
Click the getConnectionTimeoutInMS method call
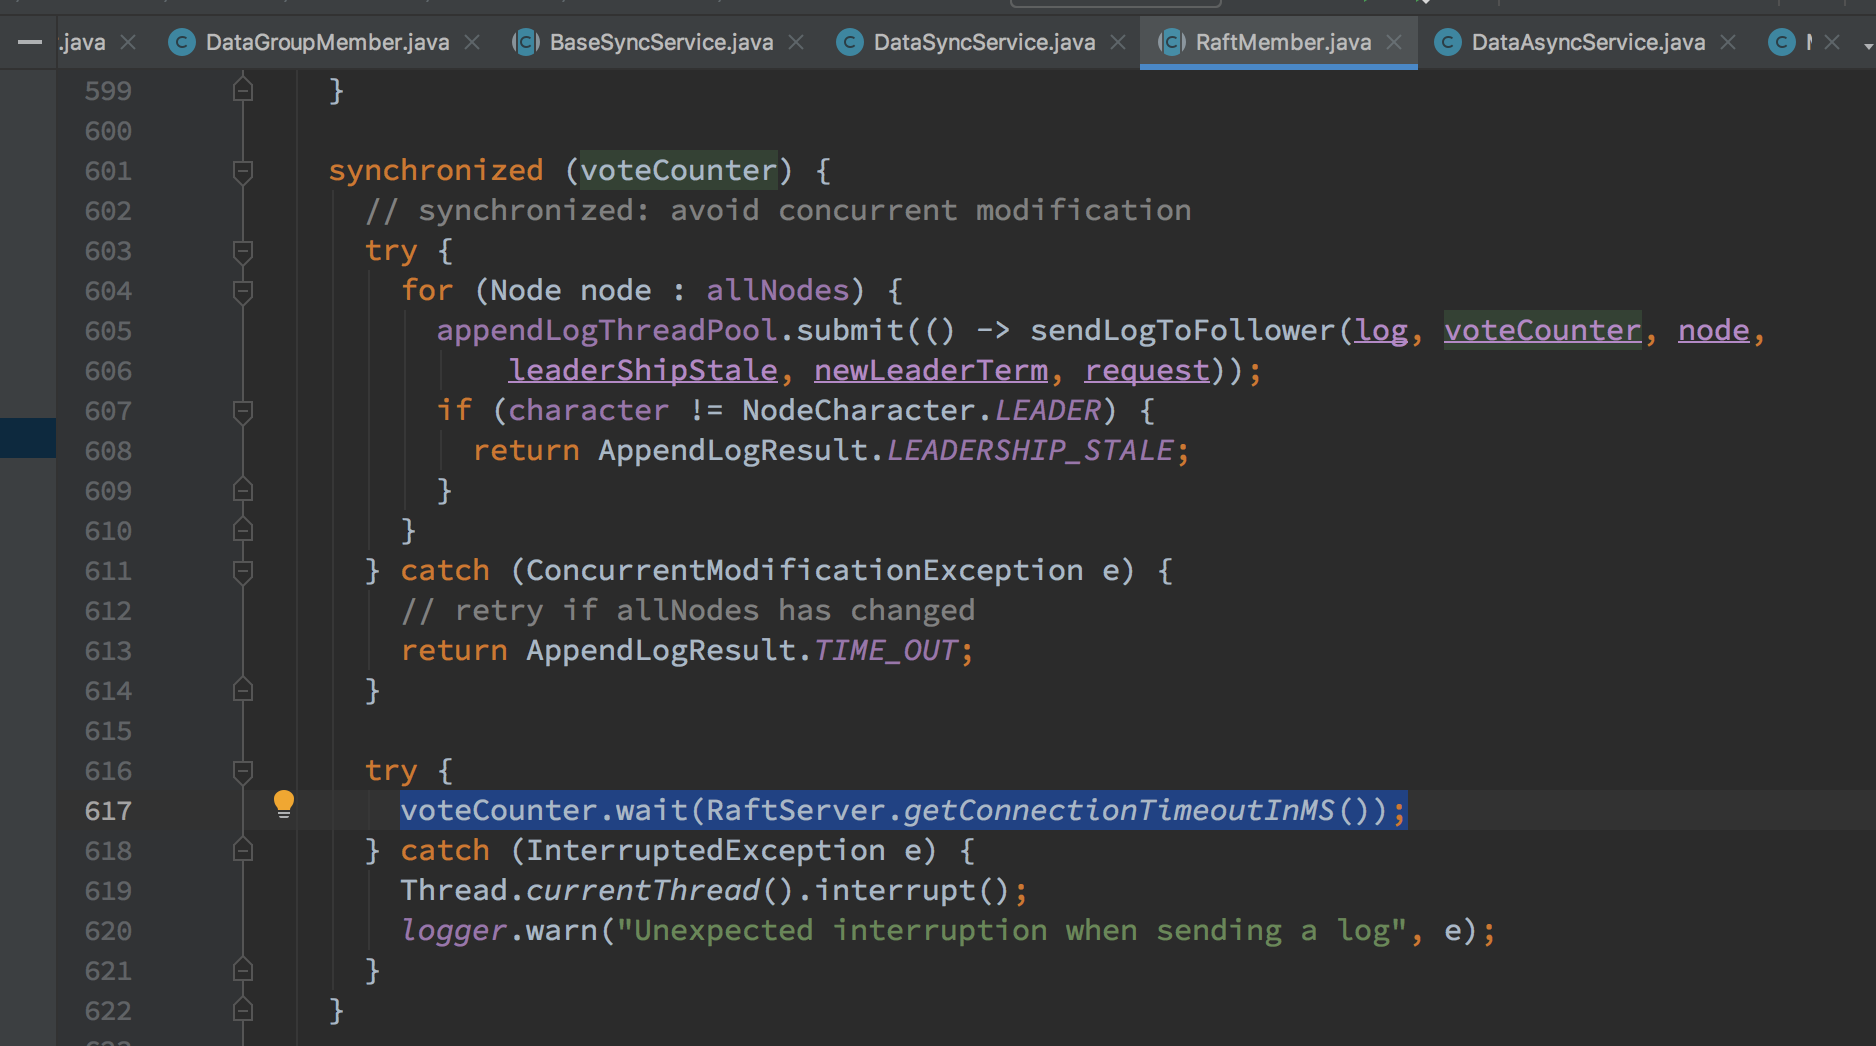coord(1119,810)
